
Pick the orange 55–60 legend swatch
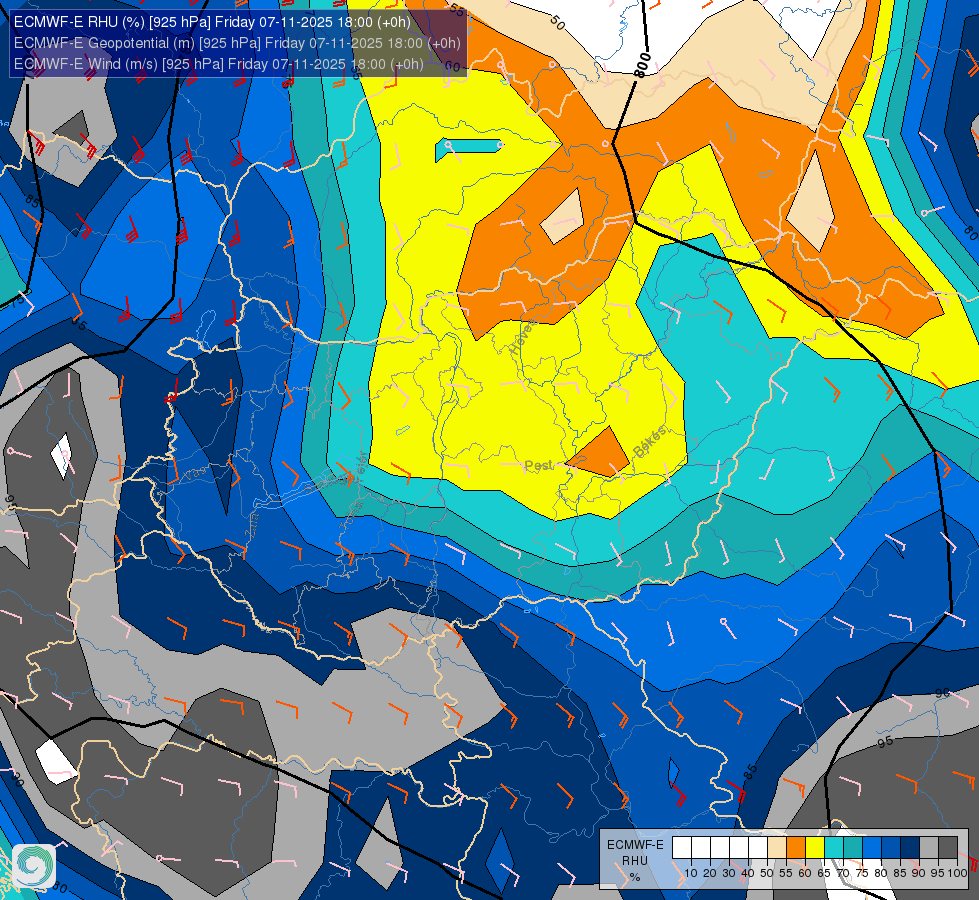[x=796, y=847]
